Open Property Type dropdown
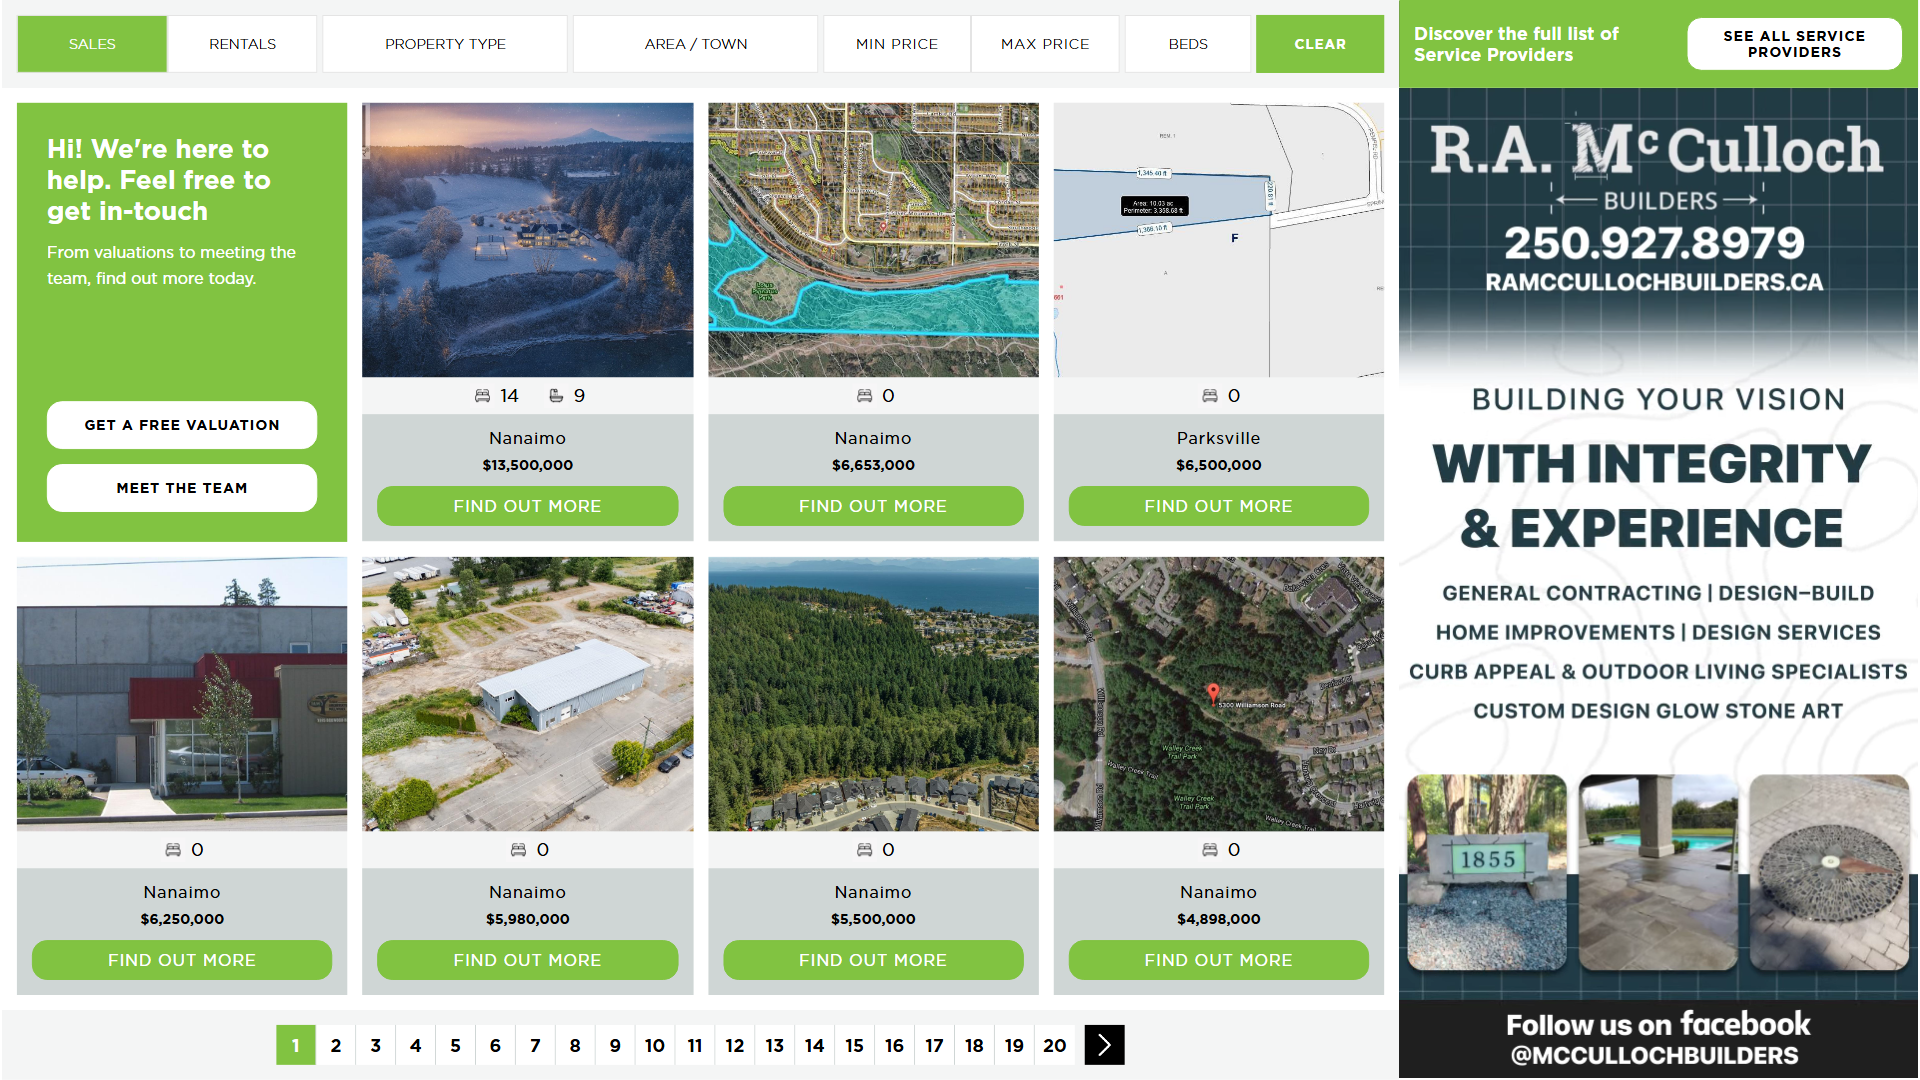The image size is (1920, 1080). click(x=445, y=44)
